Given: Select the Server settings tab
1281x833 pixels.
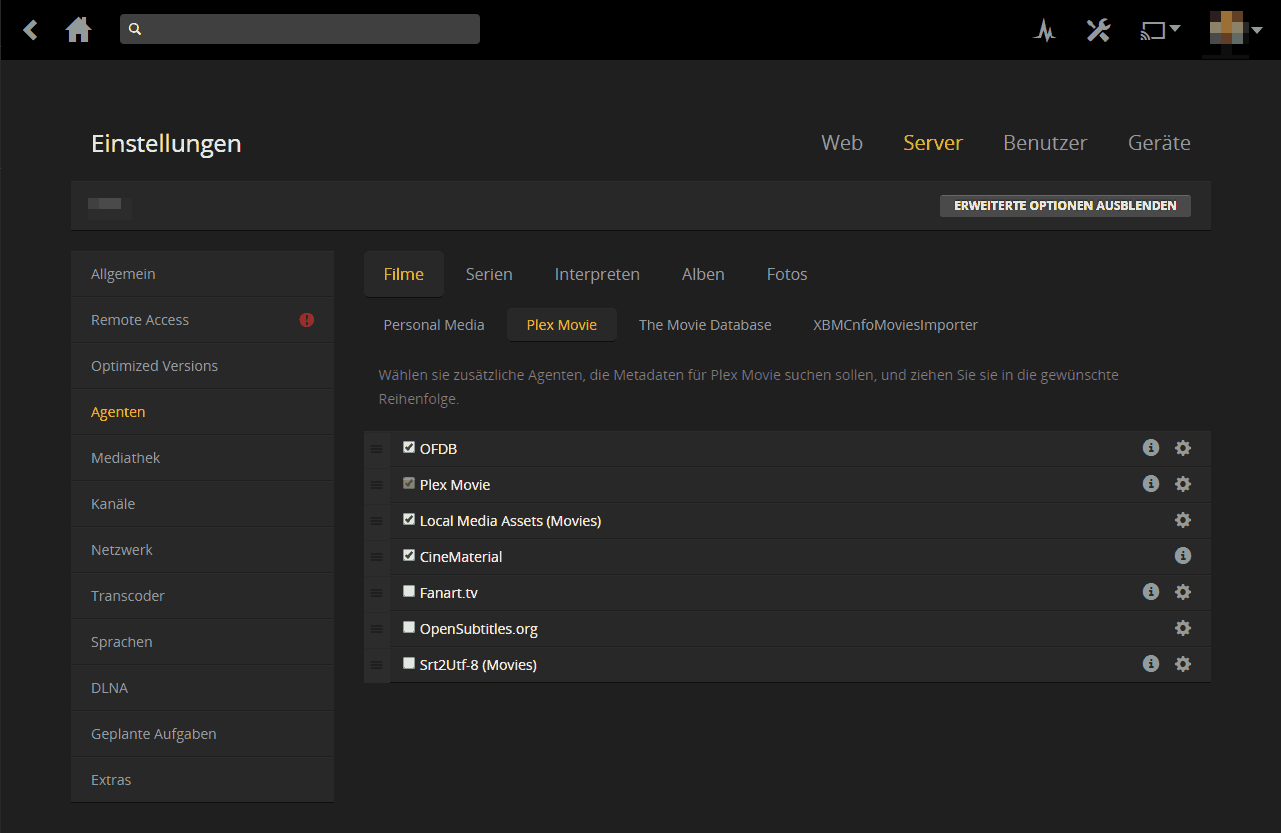Looking at the screenshot, I should click(x=933, y=143).
